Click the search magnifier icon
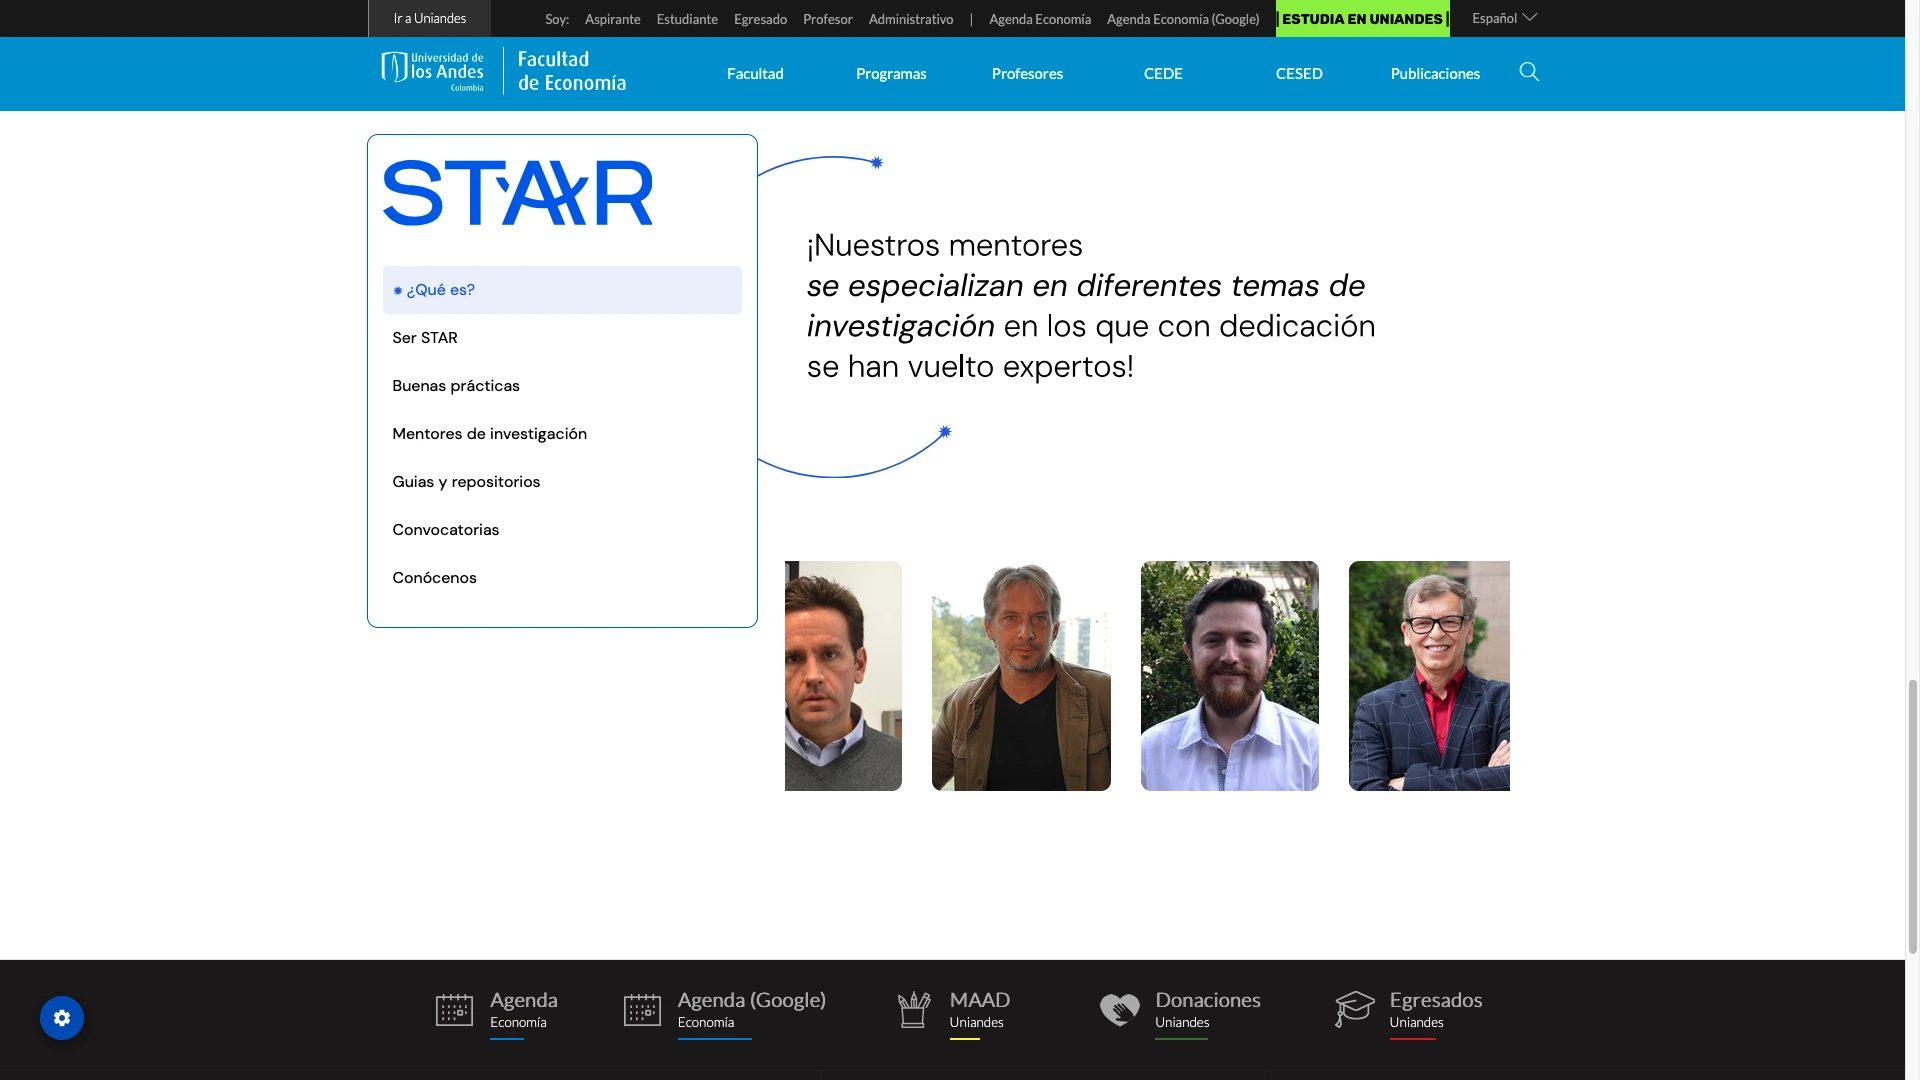The image size is (1920, 1080). pos(1529,72)
